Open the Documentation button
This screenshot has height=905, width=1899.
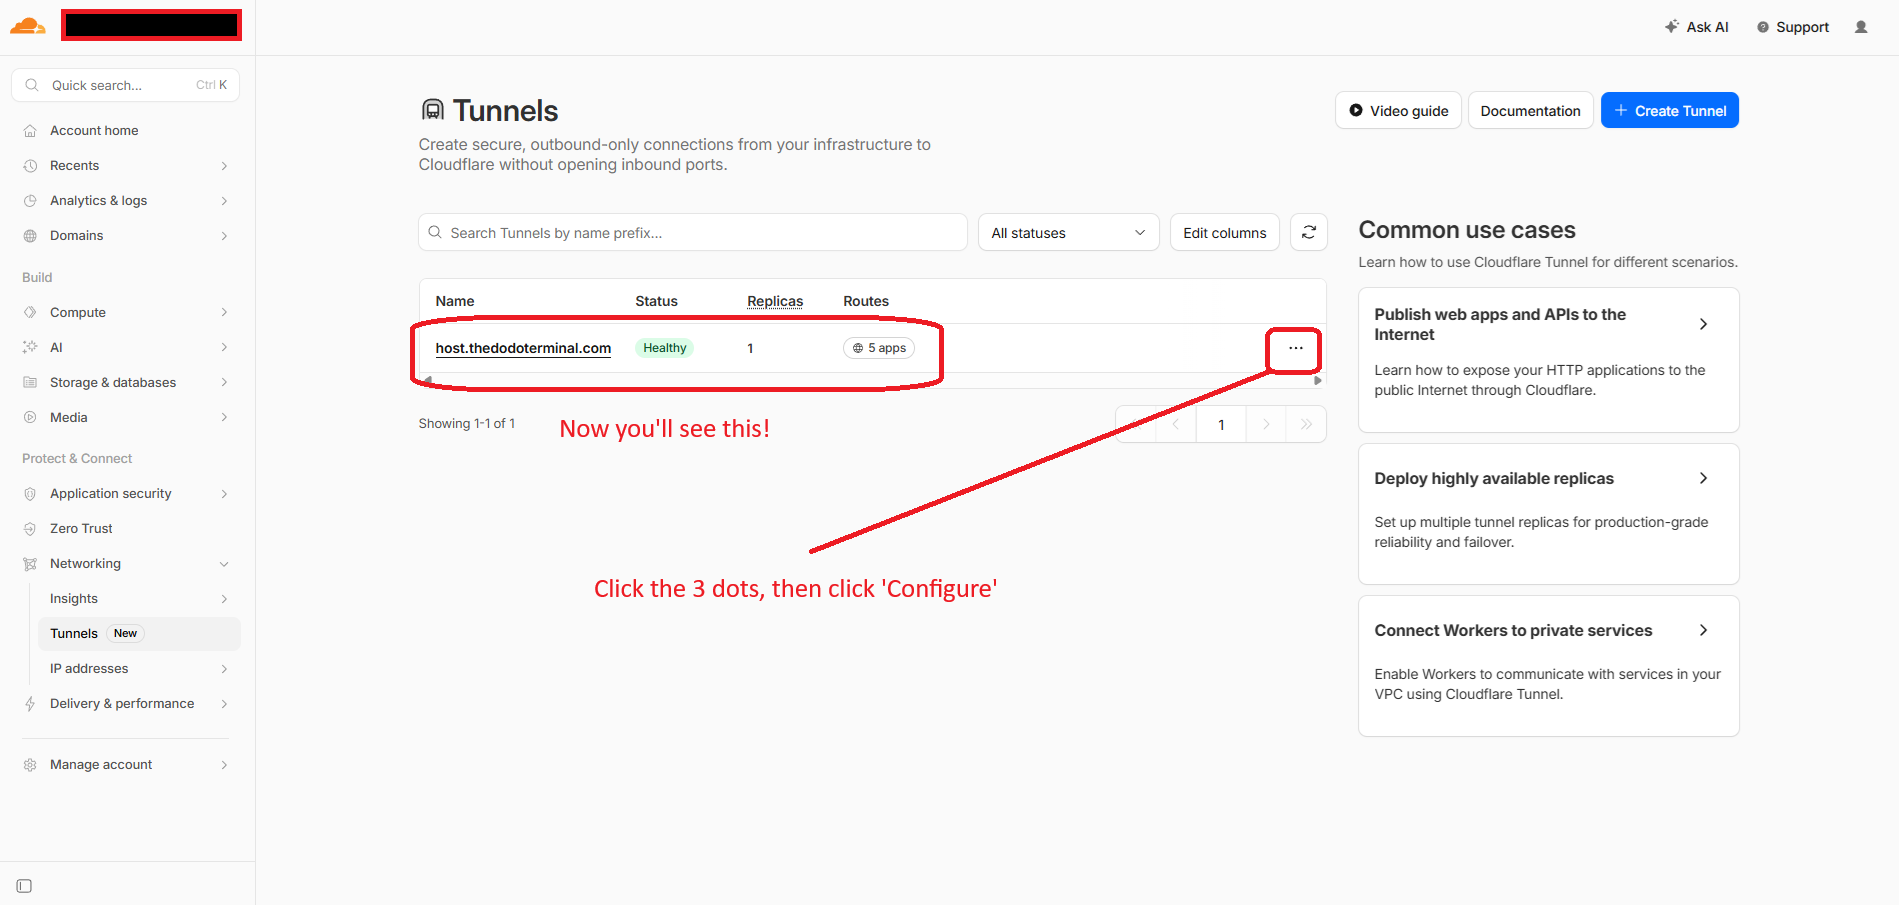pos(1530,110)
